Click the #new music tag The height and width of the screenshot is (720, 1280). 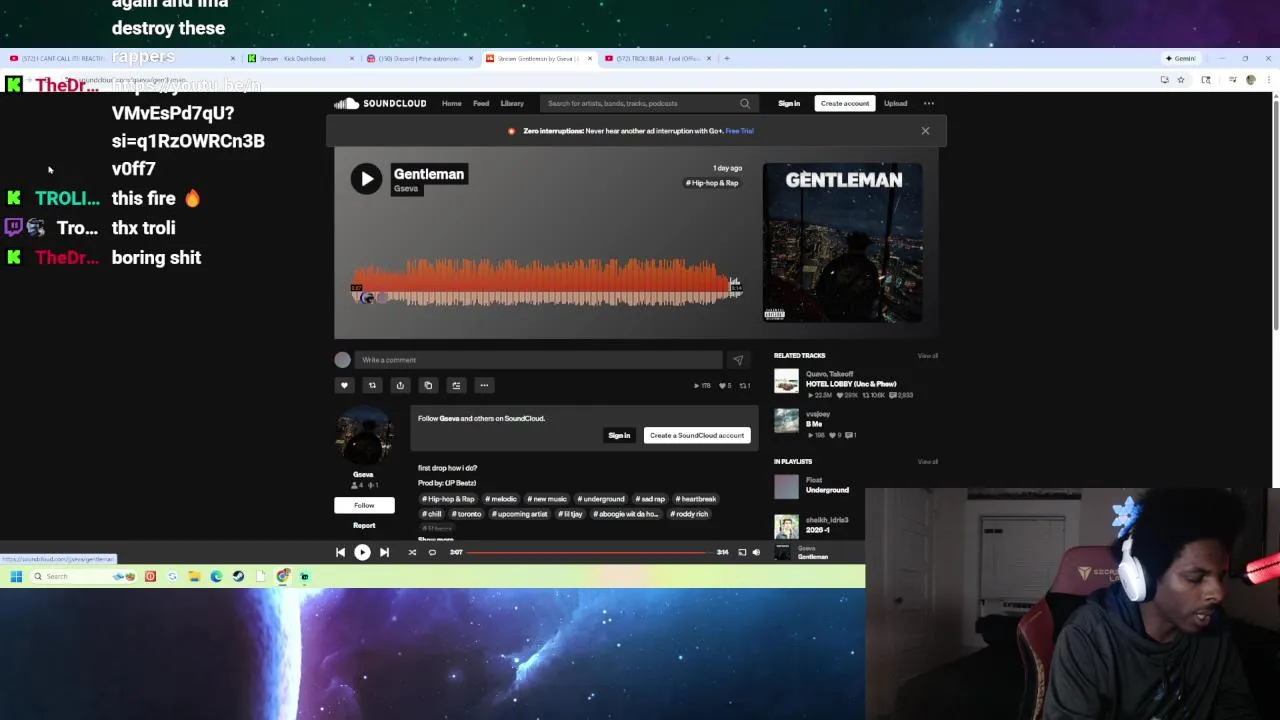pyautogui.click(x=547, y=499)
